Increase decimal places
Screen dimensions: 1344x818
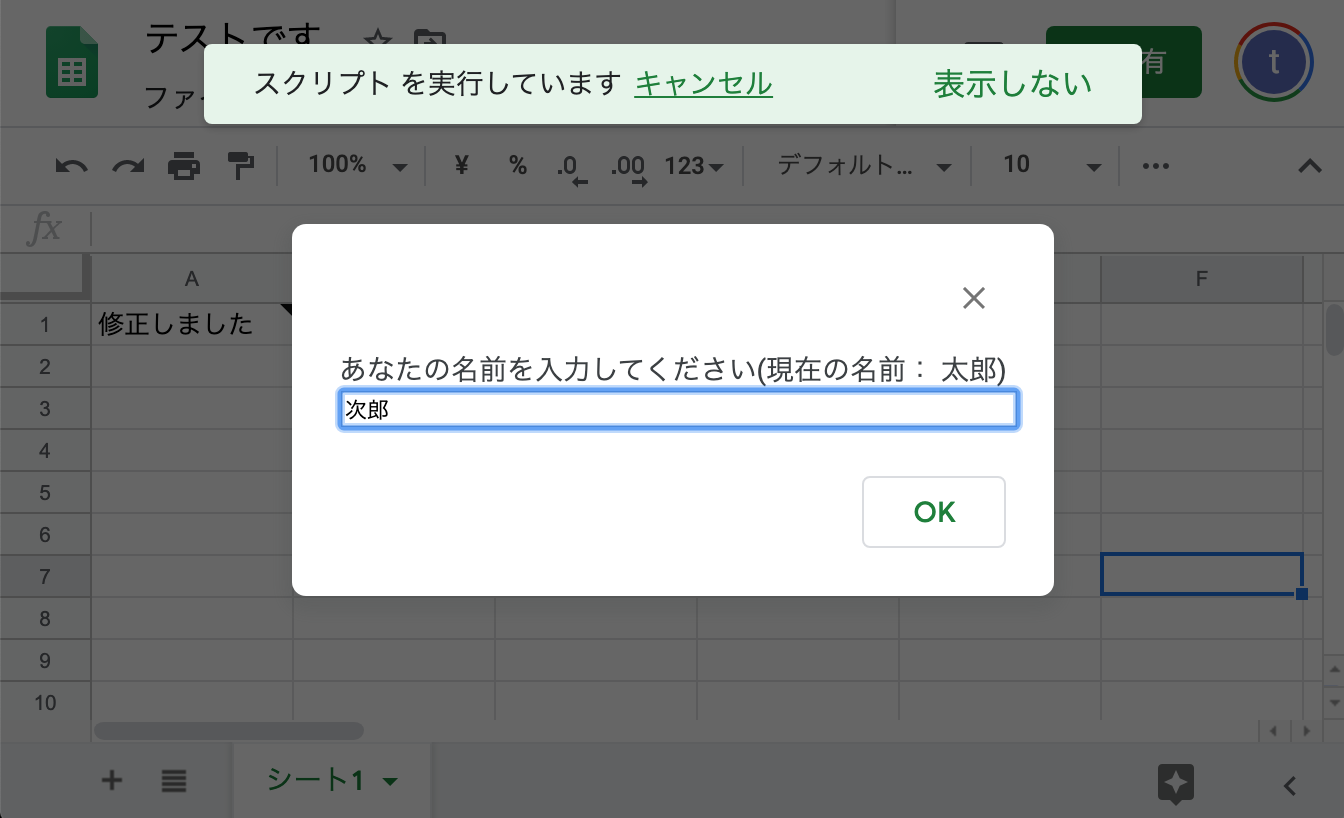pos(629,165)
